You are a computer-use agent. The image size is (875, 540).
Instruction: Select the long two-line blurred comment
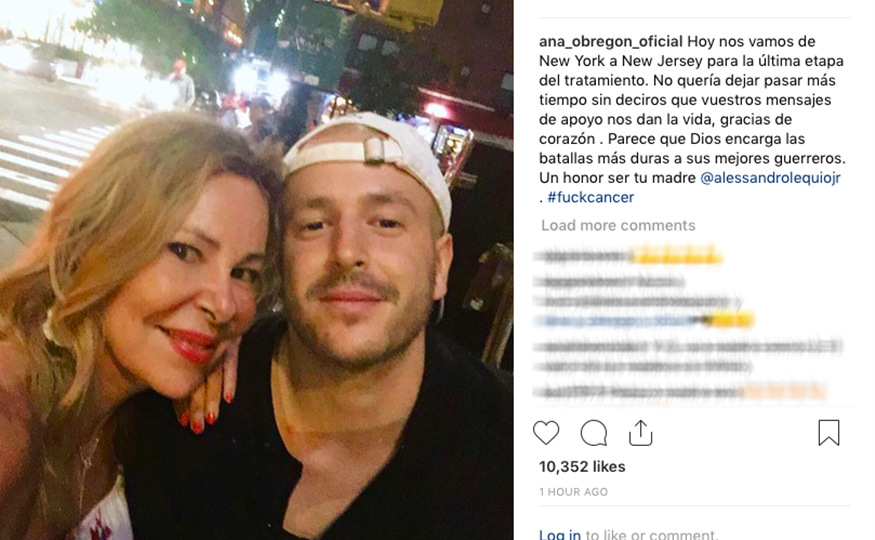coord(689,356)
